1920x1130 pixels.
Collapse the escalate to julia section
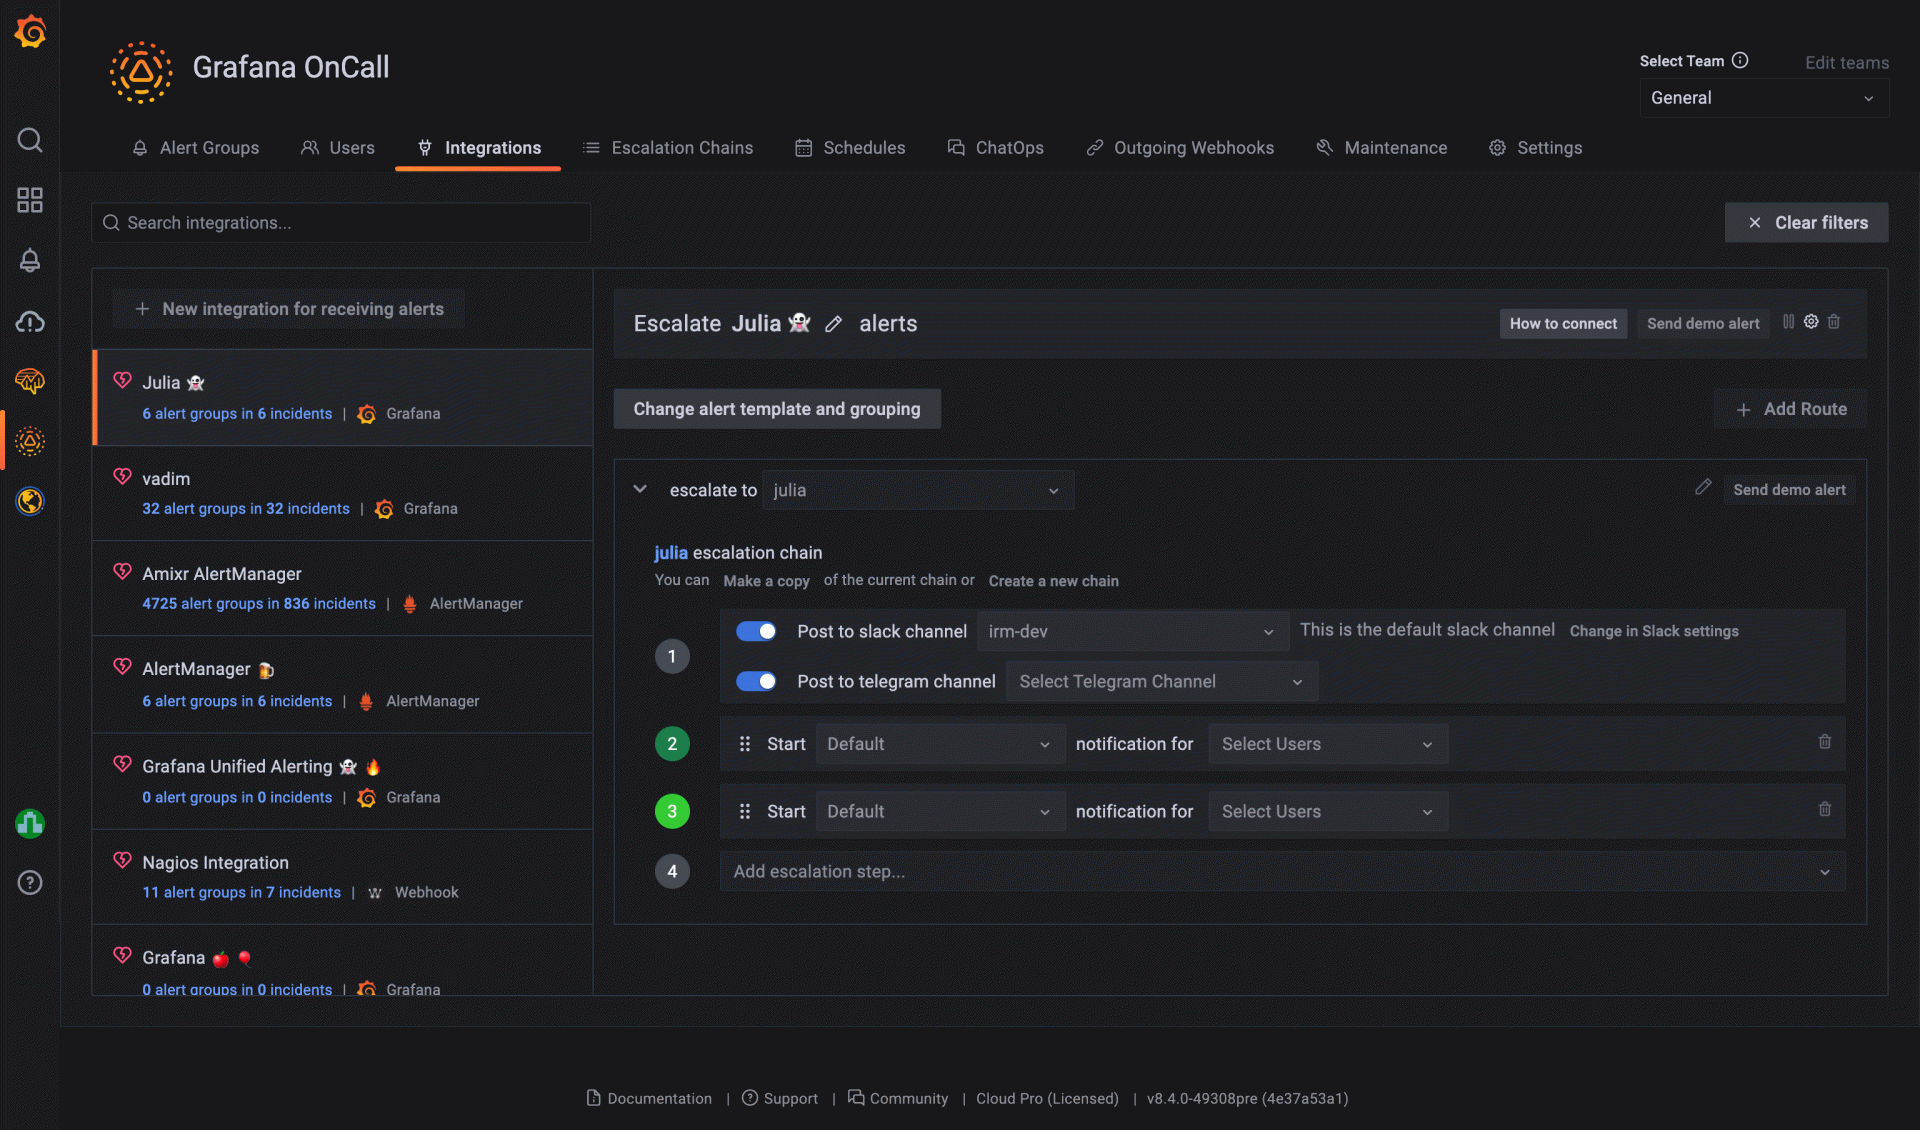pos(639,489)
